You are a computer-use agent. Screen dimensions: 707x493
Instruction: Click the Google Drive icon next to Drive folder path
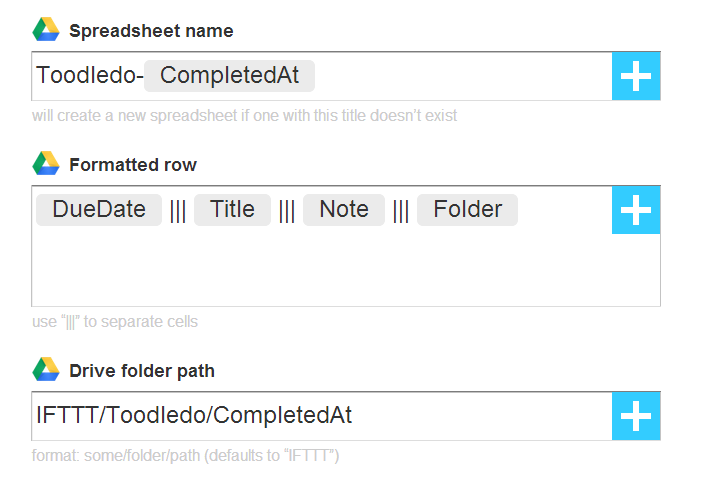[46, 369]
